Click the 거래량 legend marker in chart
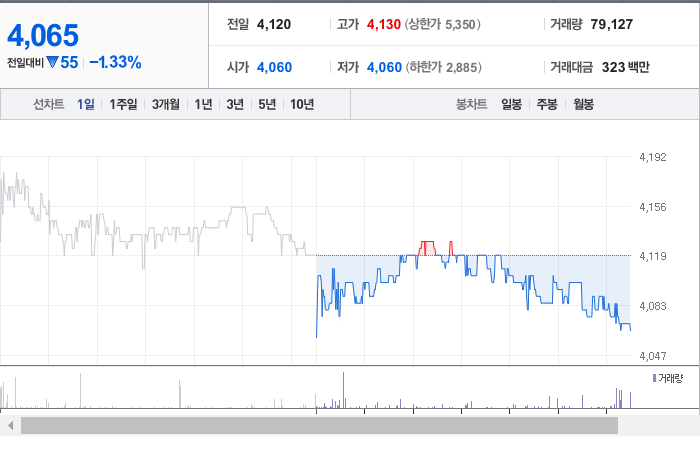 pos(654,378)
